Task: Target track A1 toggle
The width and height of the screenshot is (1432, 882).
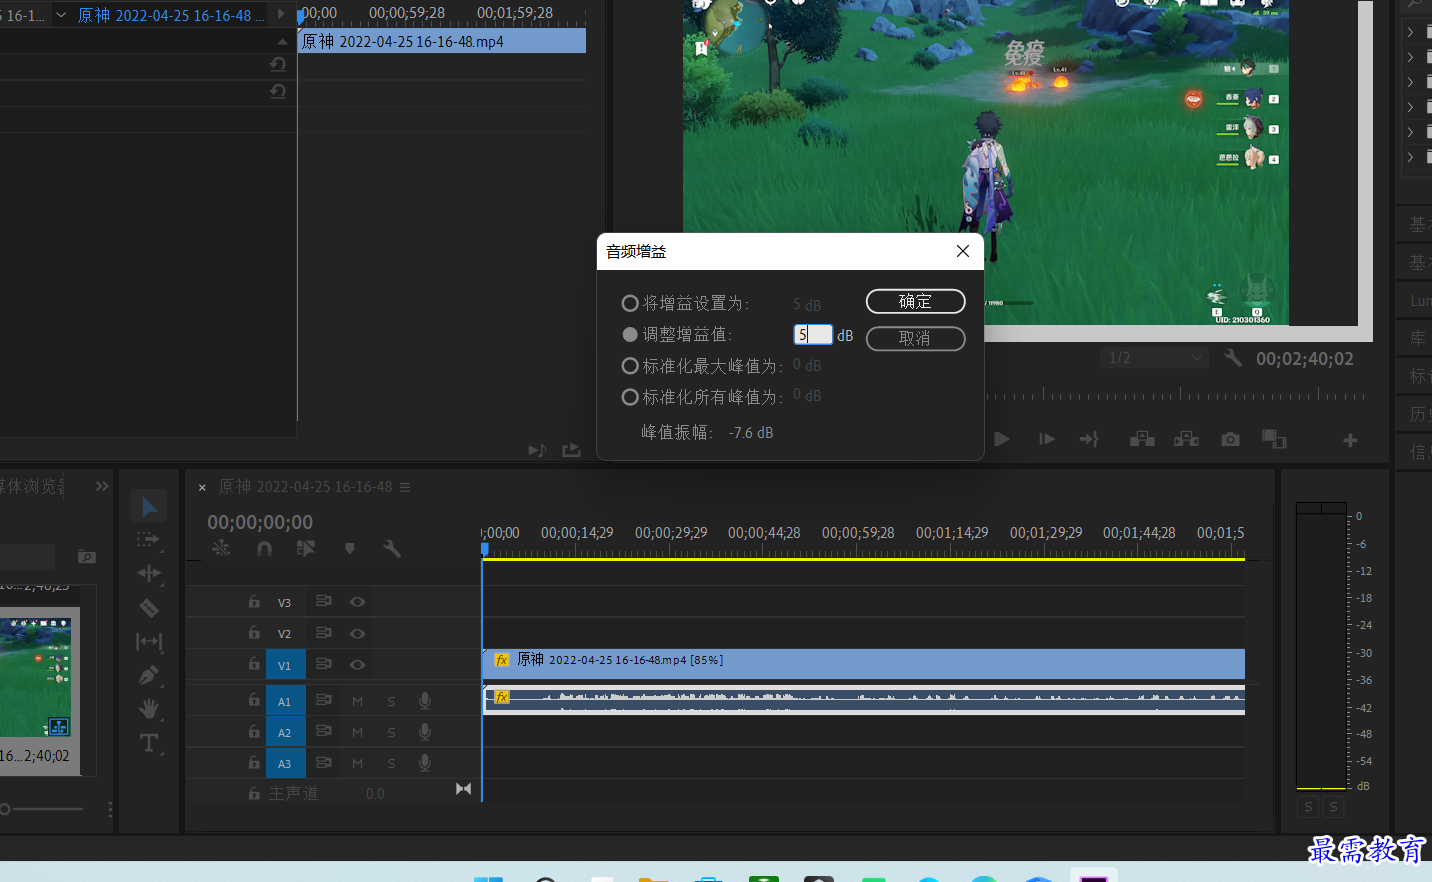Action: click(285, 702)
